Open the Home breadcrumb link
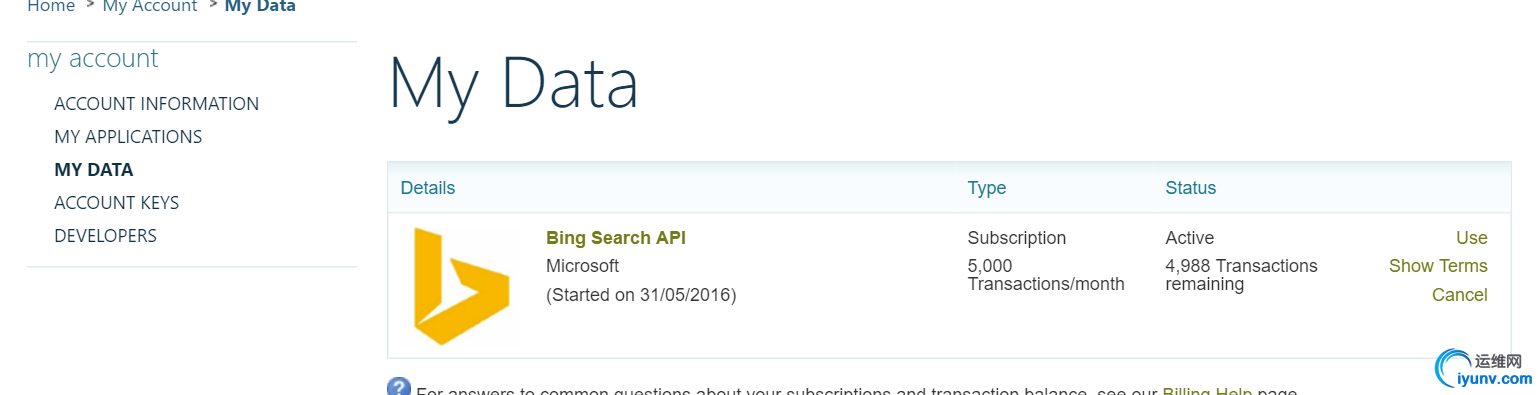1538x395 pixels. tap(51, 7)
